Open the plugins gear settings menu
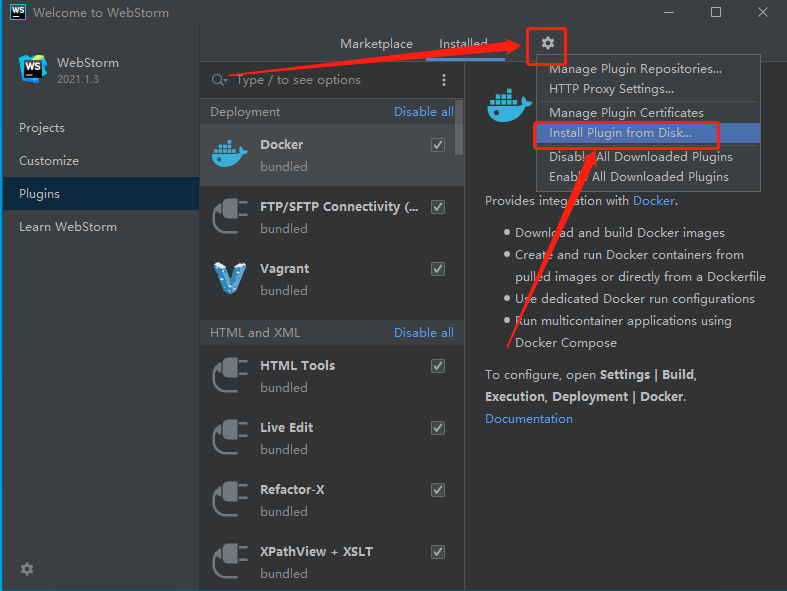This screenshot has height=591, width=787. click(x=548, y=43)
